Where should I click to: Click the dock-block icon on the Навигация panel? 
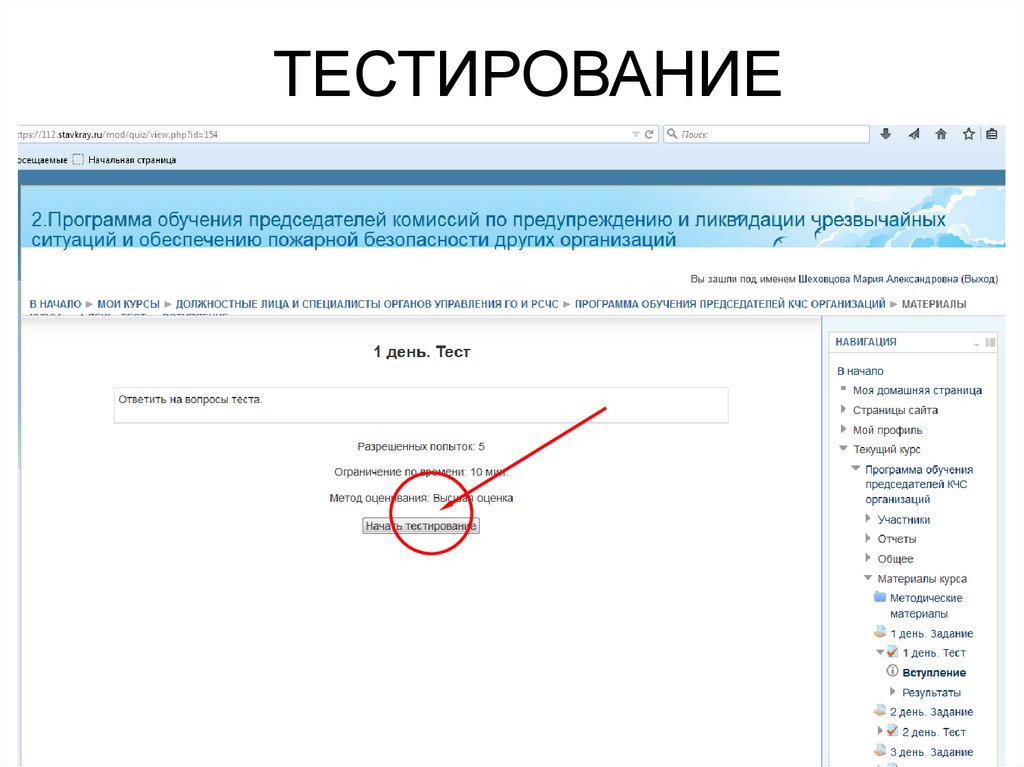(x=989, y=341)
